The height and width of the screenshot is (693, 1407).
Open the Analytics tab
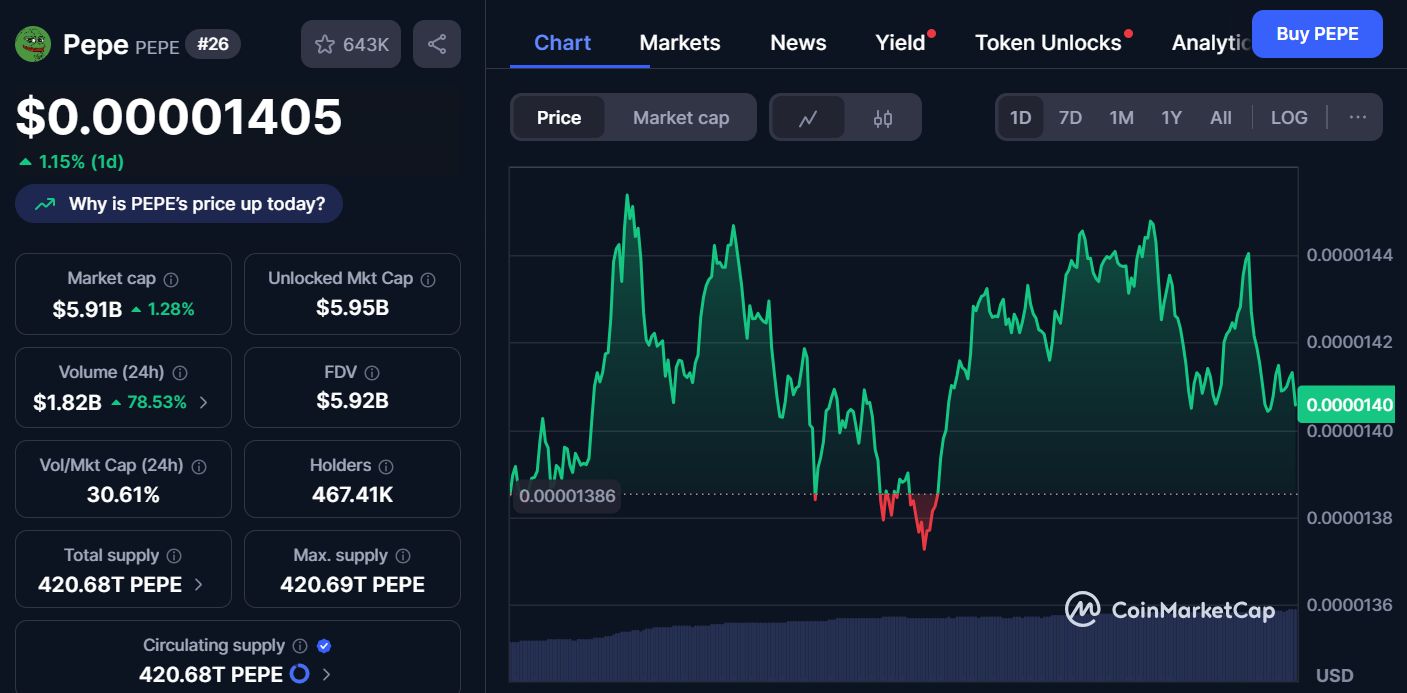1210,43
